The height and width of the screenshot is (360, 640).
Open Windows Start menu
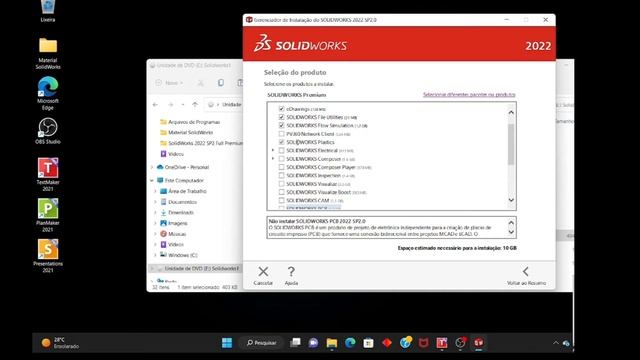click(227, 343)
